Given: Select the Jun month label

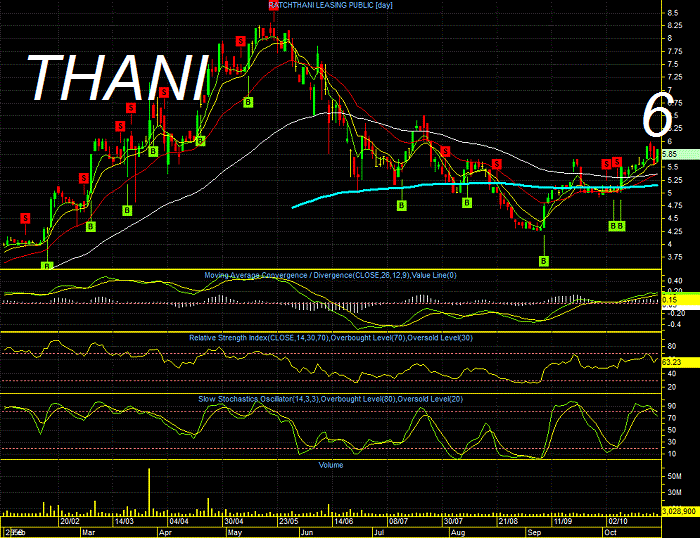Looking at the screenshot, I should coord(307,533).
